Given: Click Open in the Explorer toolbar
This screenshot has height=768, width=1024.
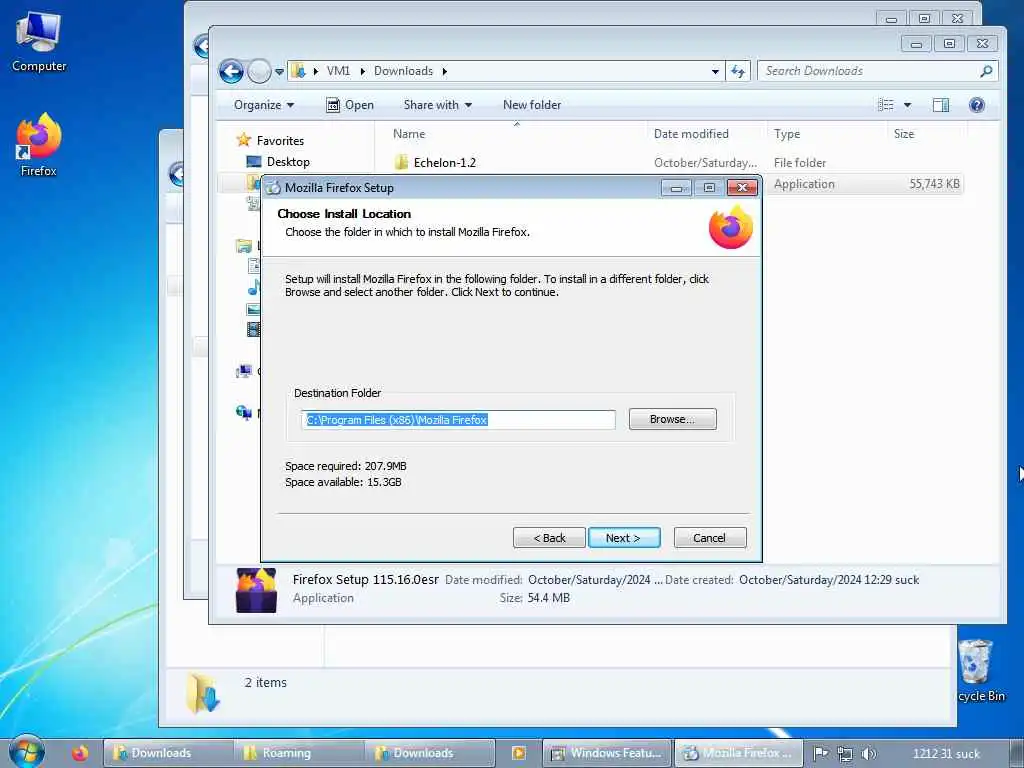Looking at the screenshot, I should tap(350, 104).
